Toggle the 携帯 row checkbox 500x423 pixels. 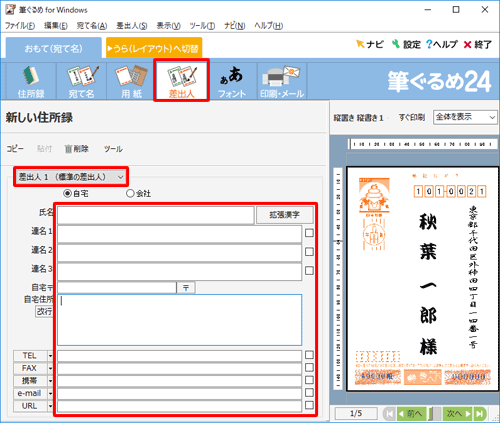point(309,380)
